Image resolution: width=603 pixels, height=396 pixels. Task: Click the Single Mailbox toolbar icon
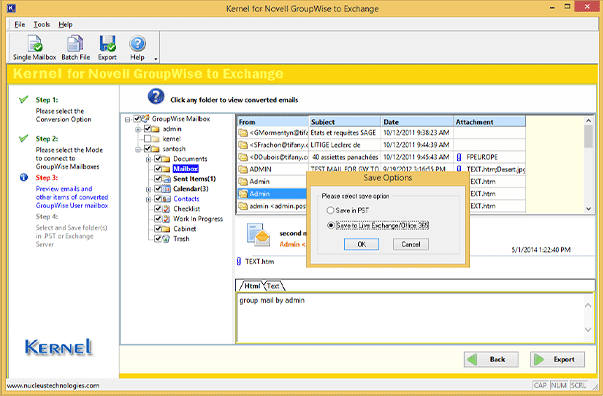(35, 44)
